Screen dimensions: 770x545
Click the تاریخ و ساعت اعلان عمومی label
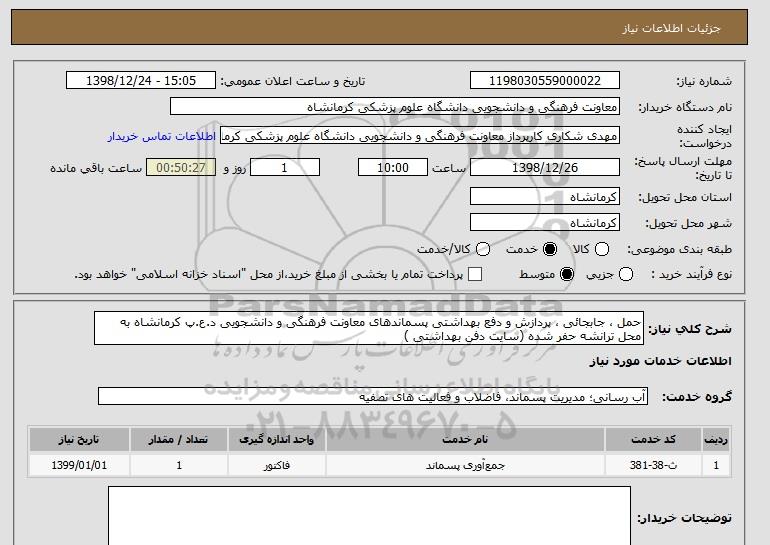tap(293, 81)
